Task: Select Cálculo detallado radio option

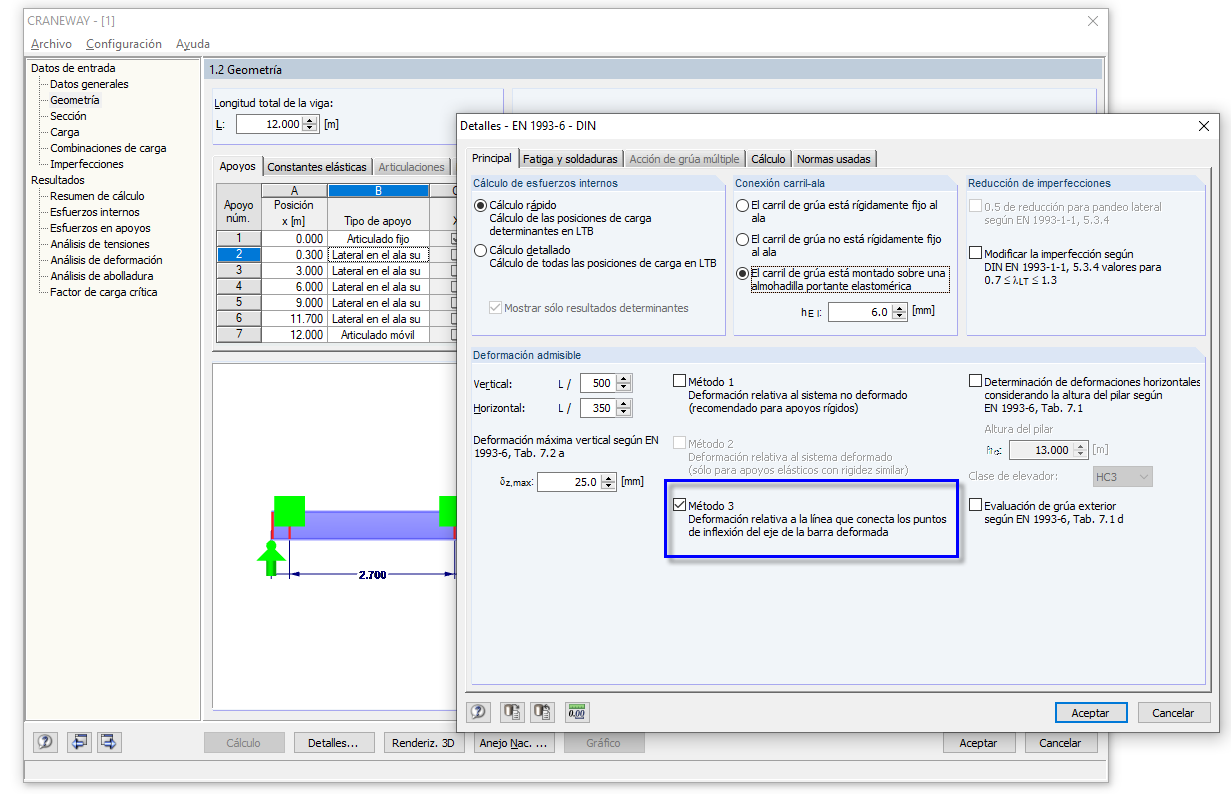Action: [481, 250]
